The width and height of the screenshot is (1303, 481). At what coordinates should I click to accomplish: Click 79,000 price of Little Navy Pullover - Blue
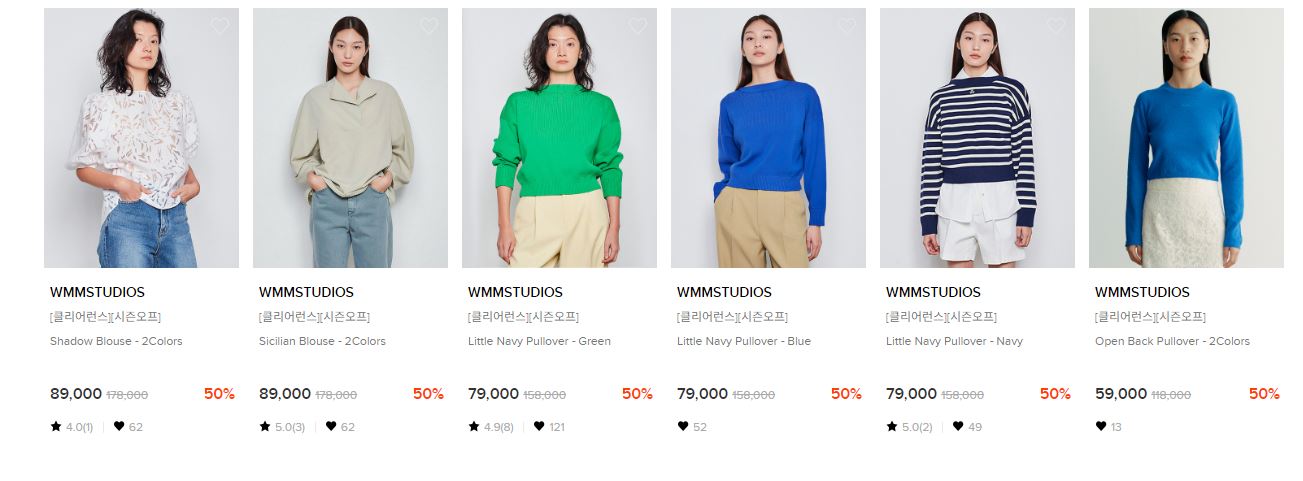coord(702,394)
